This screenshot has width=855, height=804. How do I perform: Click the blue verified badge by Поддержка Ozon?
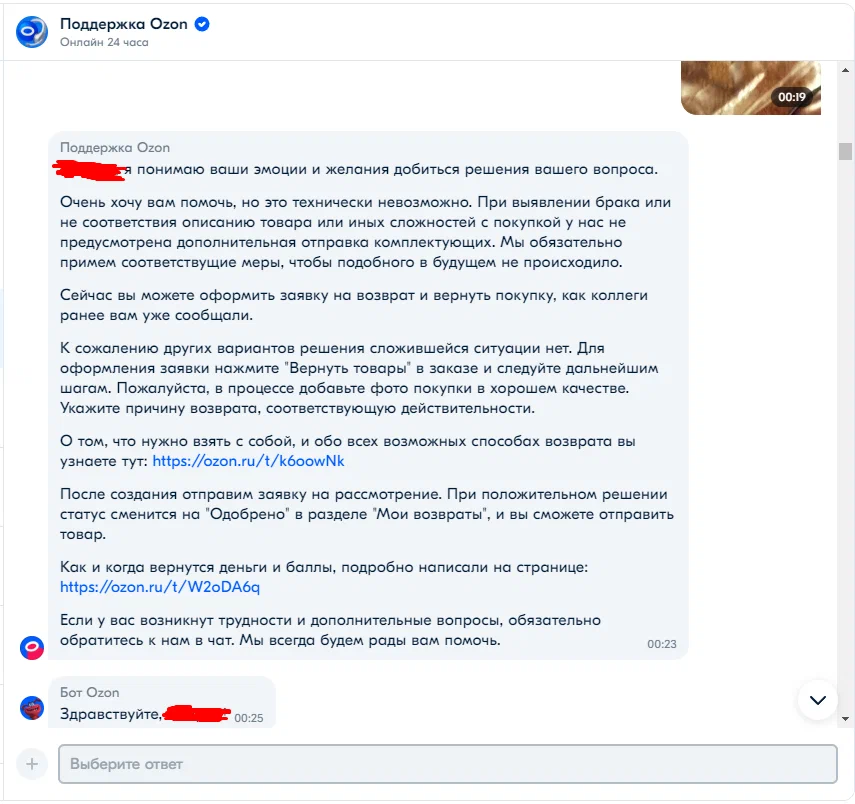coord(202,24)
